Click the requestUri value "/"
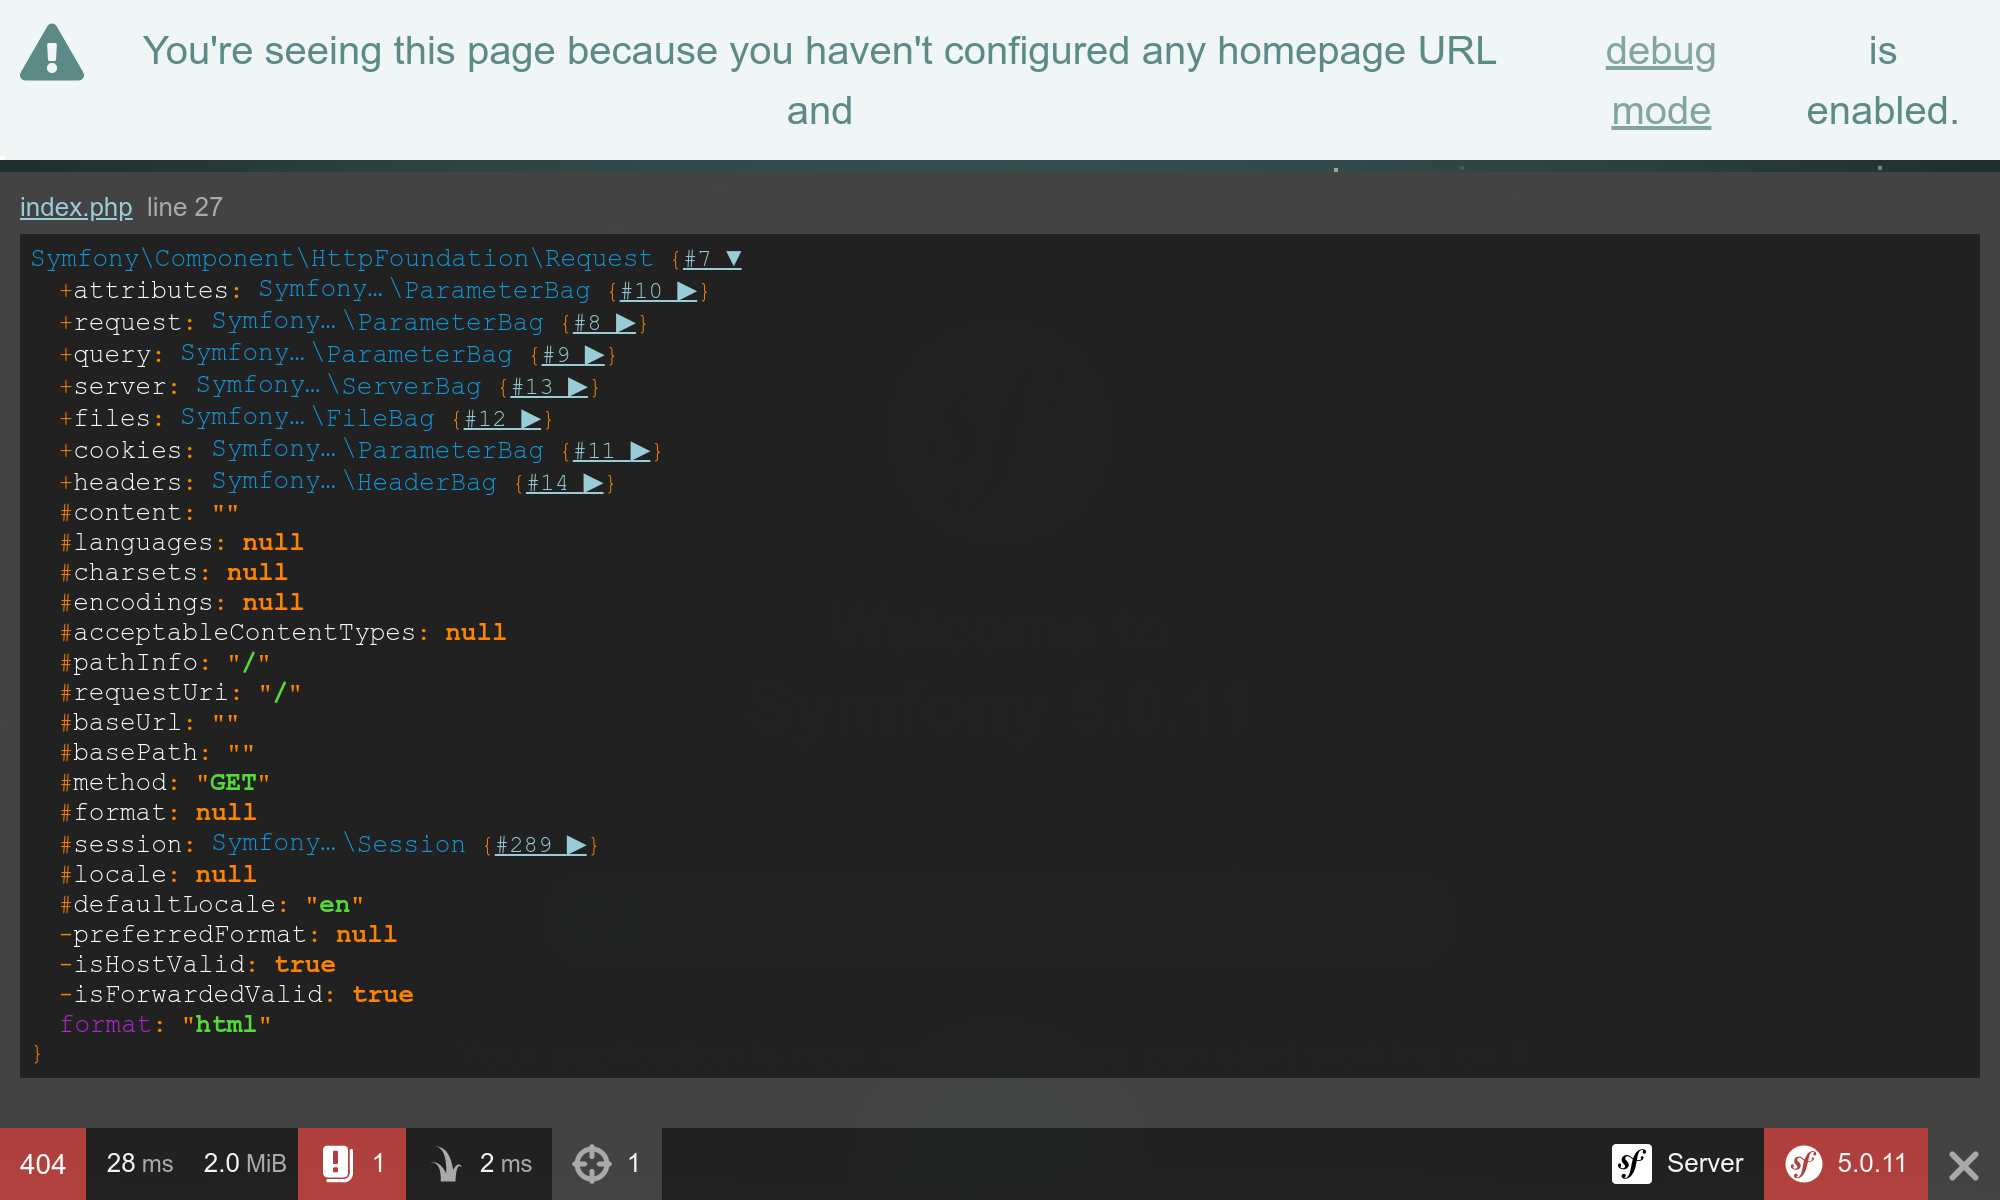 (280, 693)
